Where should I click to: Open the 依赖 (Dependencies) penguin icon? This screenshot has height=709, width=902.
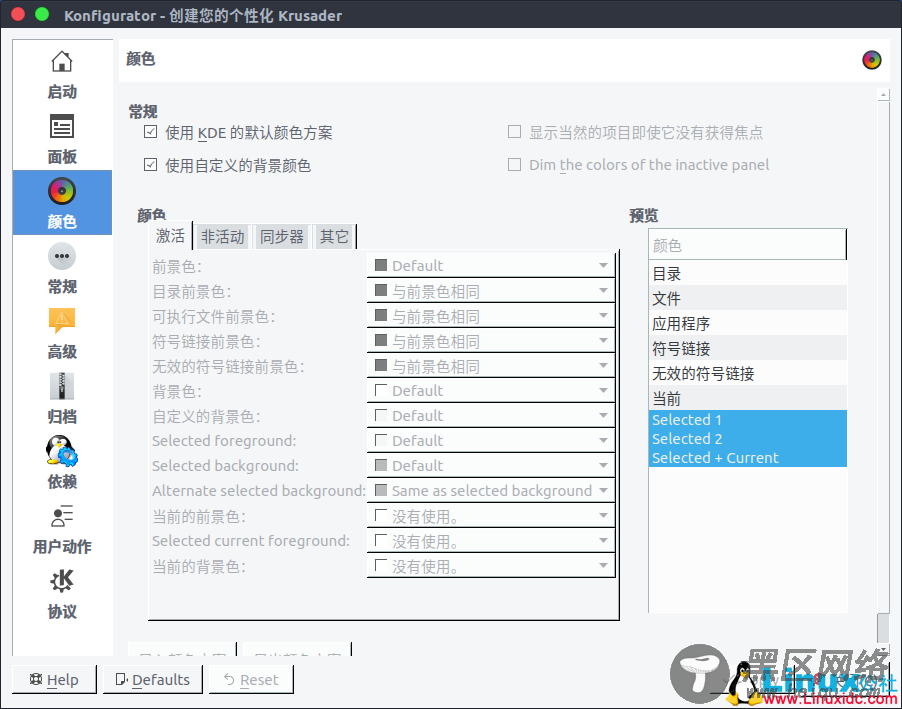point(62,451)
